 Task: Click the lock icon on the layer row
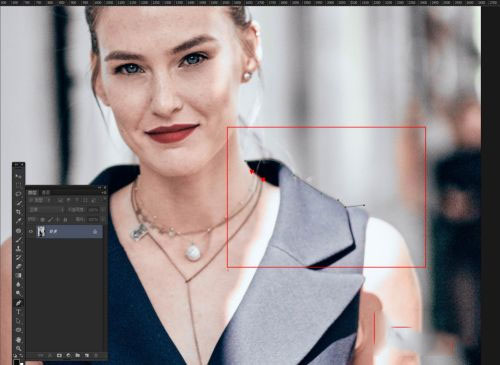coord(95,232)
